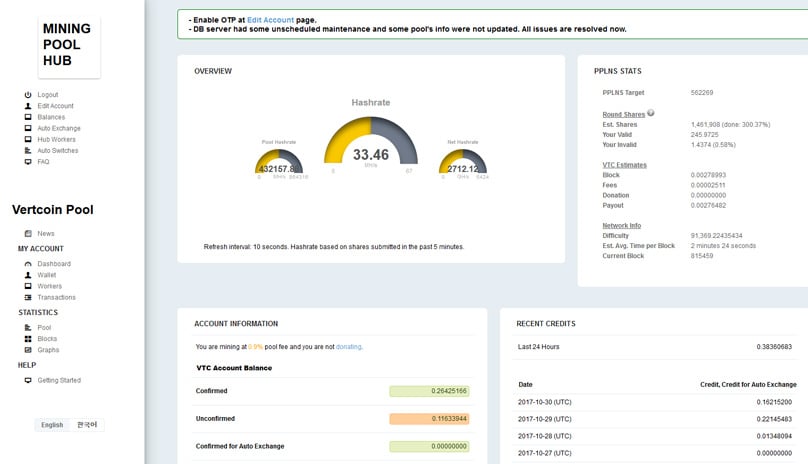Click the Workers monitor icon
The height and width of the screenshot is (464, 808).
28,286
